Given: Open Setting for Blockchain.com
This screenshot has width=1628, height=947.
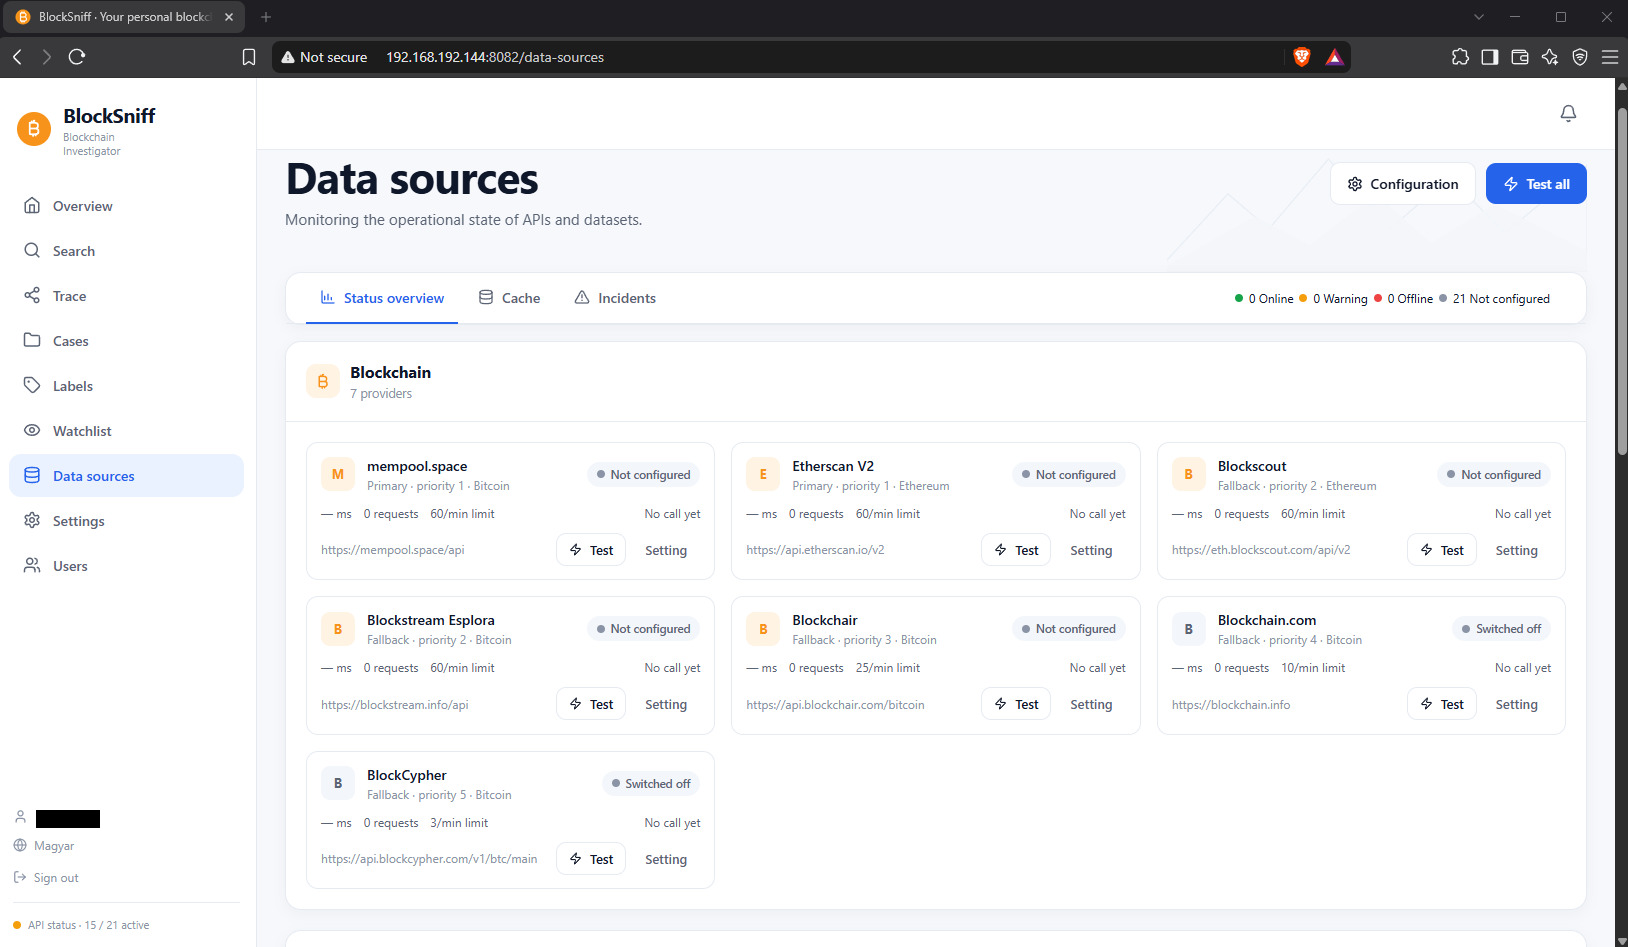Looking at the screenshot, I should (1517, 704).
